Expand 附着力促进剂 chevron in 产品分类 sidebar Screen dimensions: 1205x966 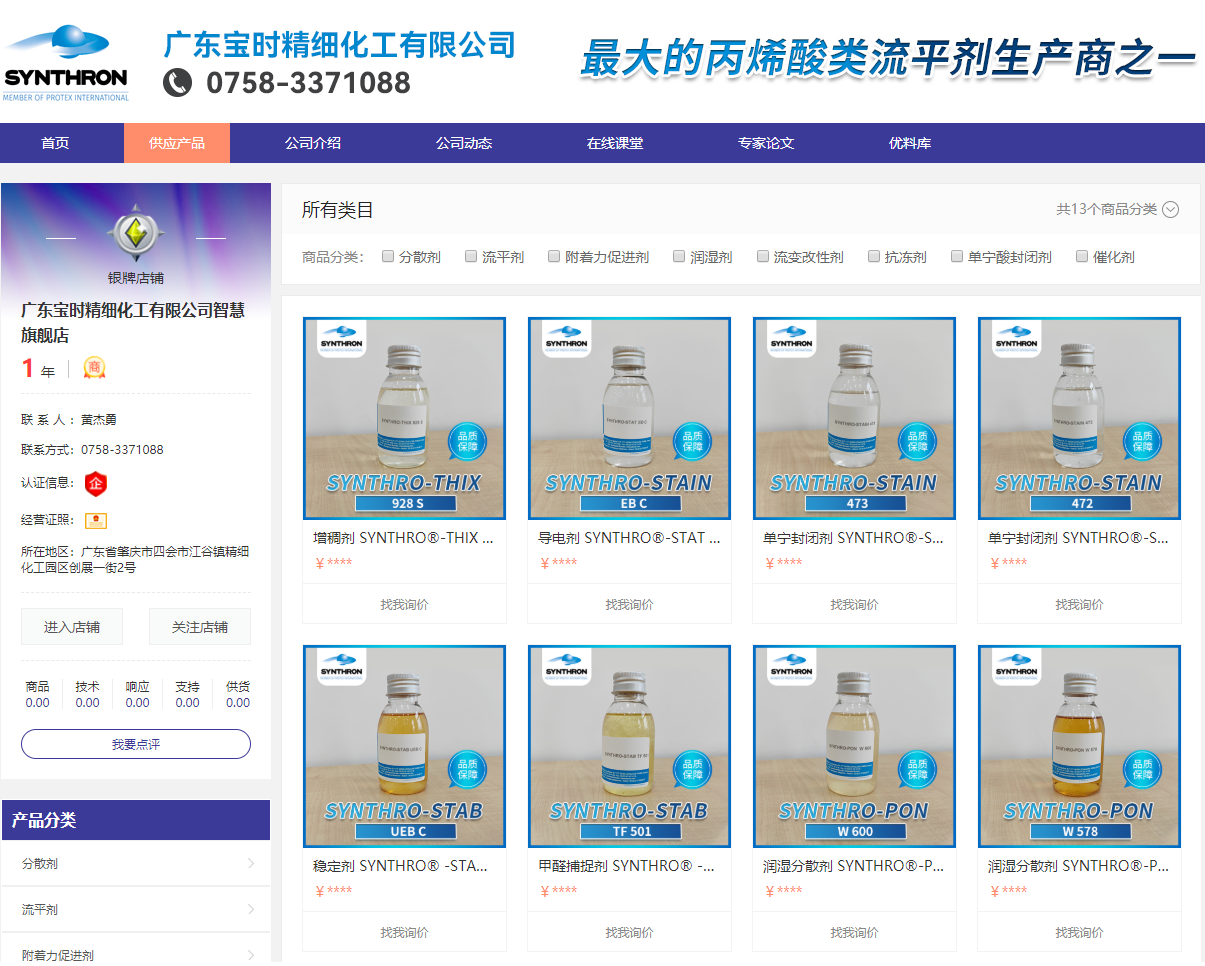tap(251, 955)
